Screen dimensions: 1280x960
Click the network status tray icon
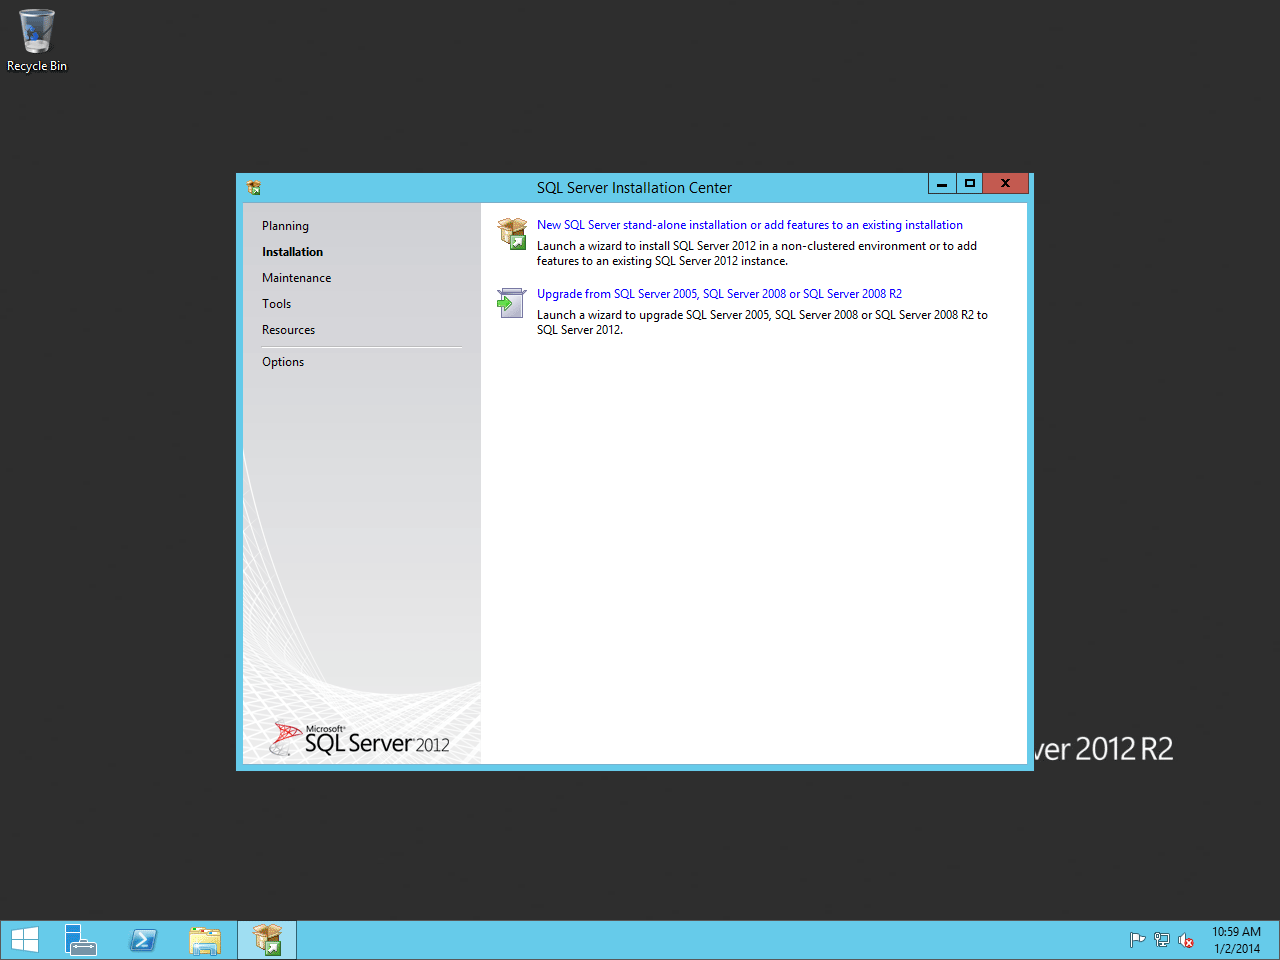tap(1161, 940)
